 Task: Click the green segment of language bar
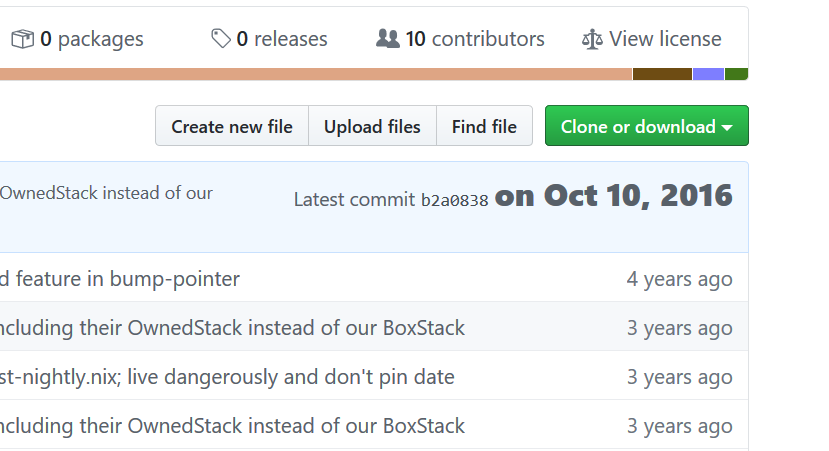point(736,74)
